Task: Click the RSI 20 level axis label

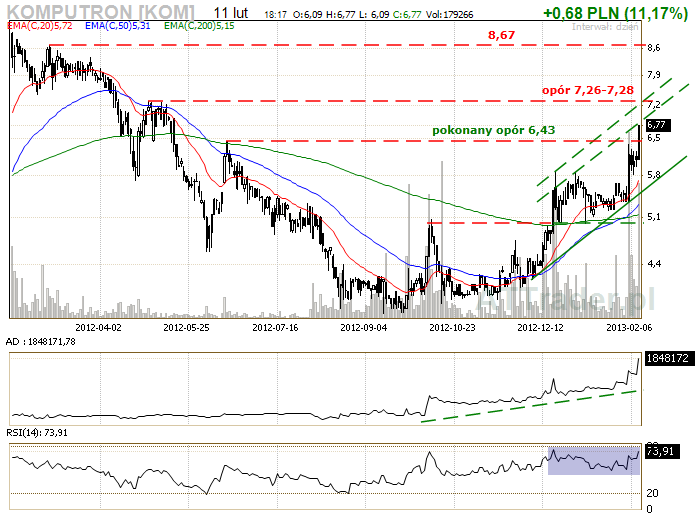Action: pyautogui.click(x=652, y=493)
